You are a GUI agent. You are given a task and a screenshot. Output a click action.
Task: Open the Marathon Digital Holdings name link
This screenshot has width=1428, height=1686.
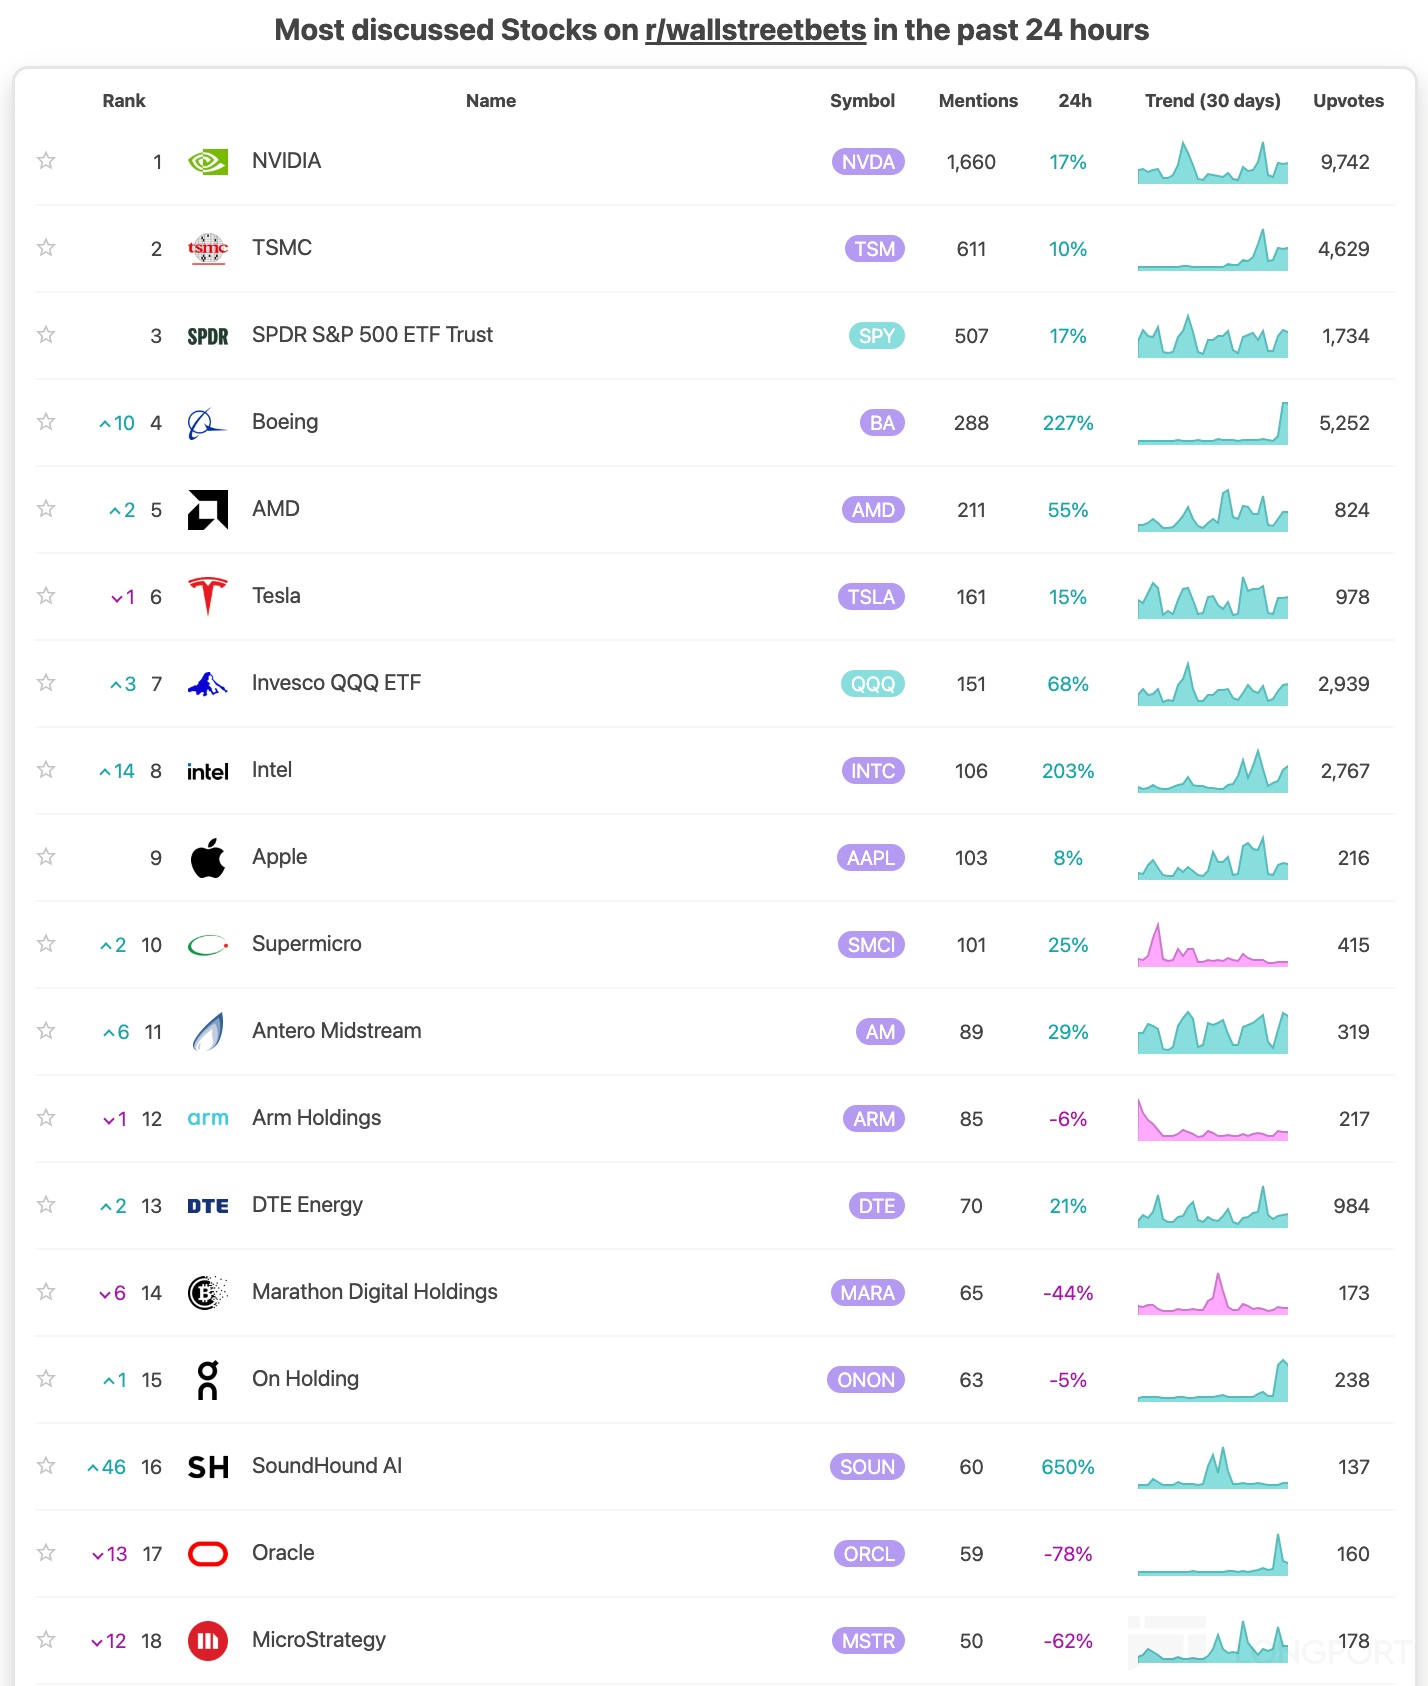pos(375,1292)
